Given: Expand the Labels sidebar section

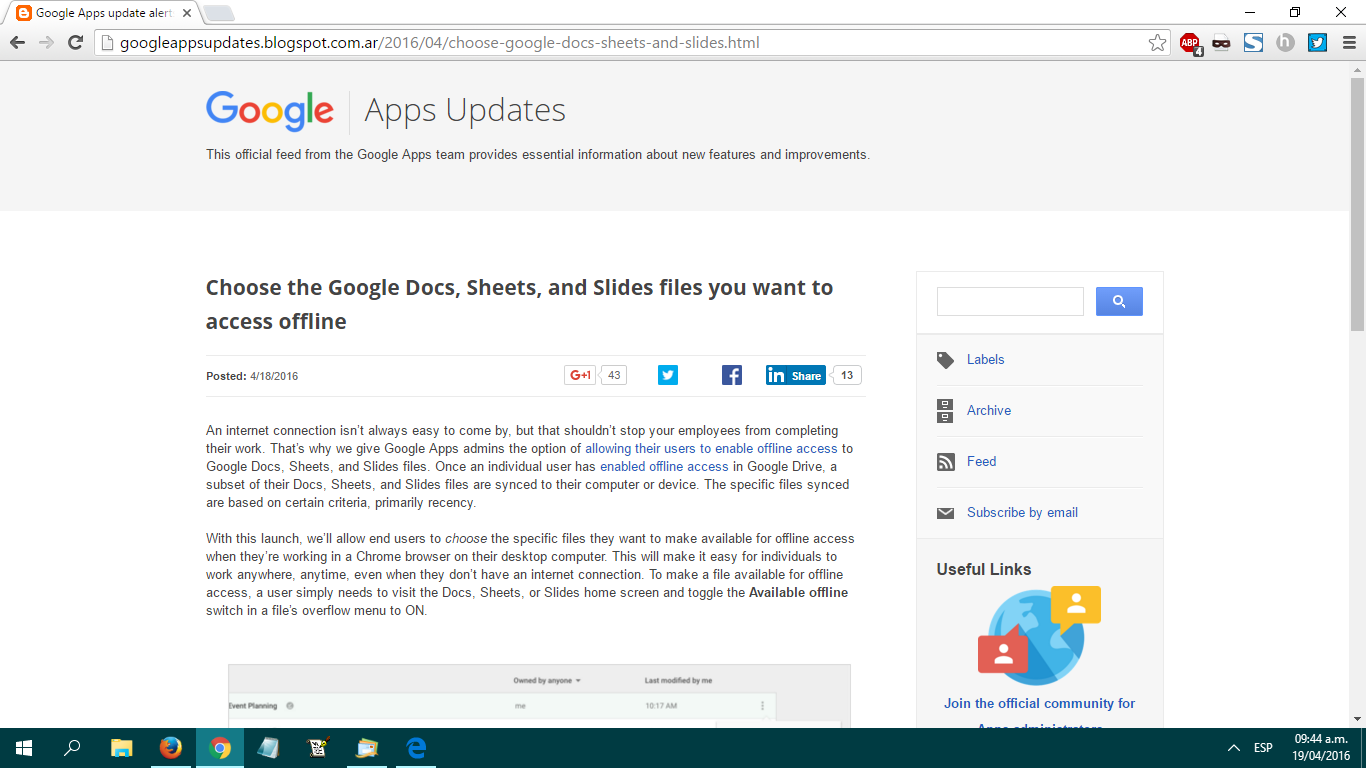Looking at the screenshot, I should pos(985,359).
